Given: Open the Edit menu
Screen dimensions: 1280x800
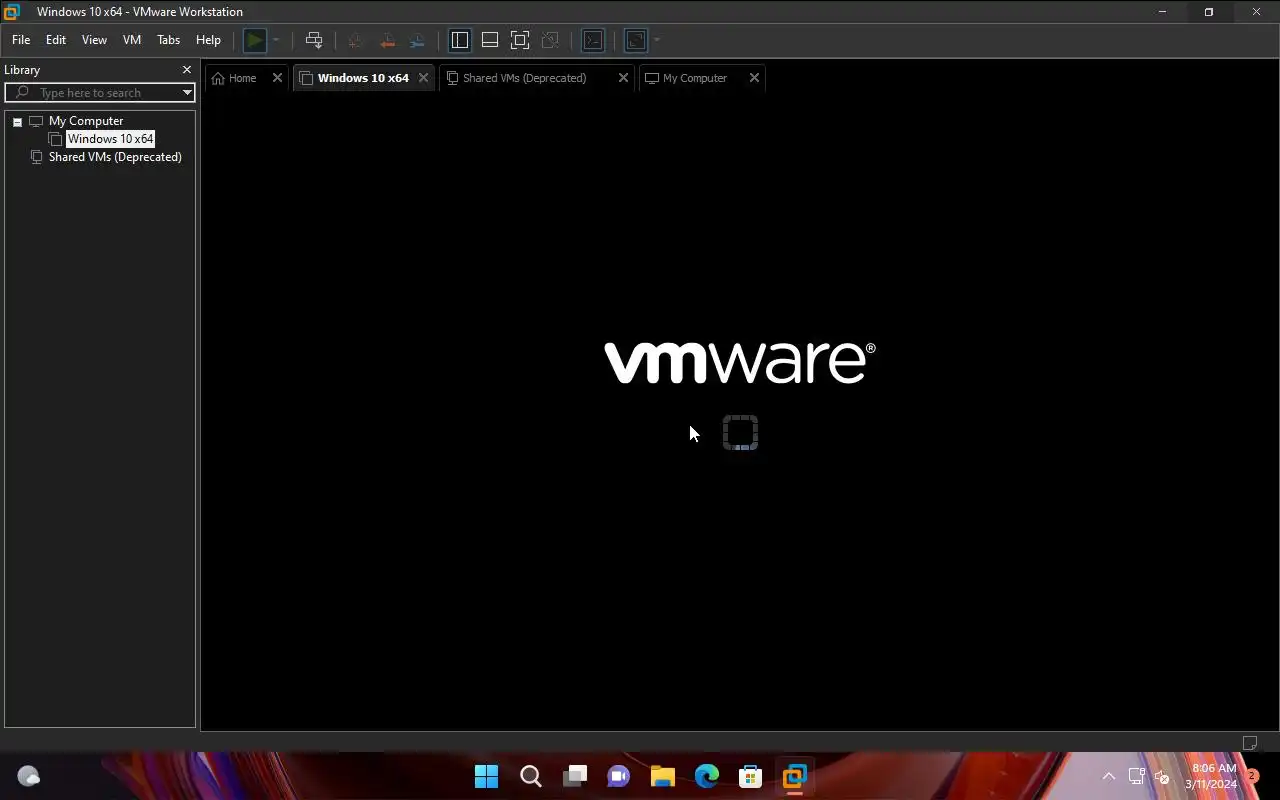Looking at the screenshot, I should pyautogui.click(x=56, y=40).
